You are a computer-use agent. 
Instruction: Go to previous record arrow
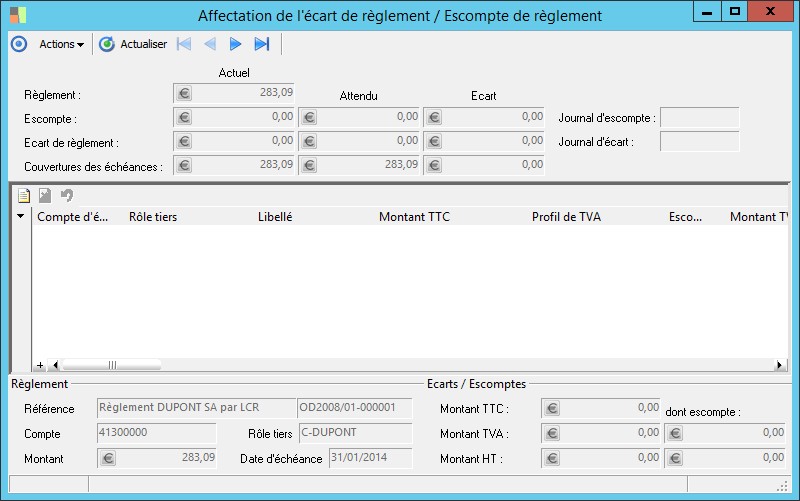(x=210, y=44)
